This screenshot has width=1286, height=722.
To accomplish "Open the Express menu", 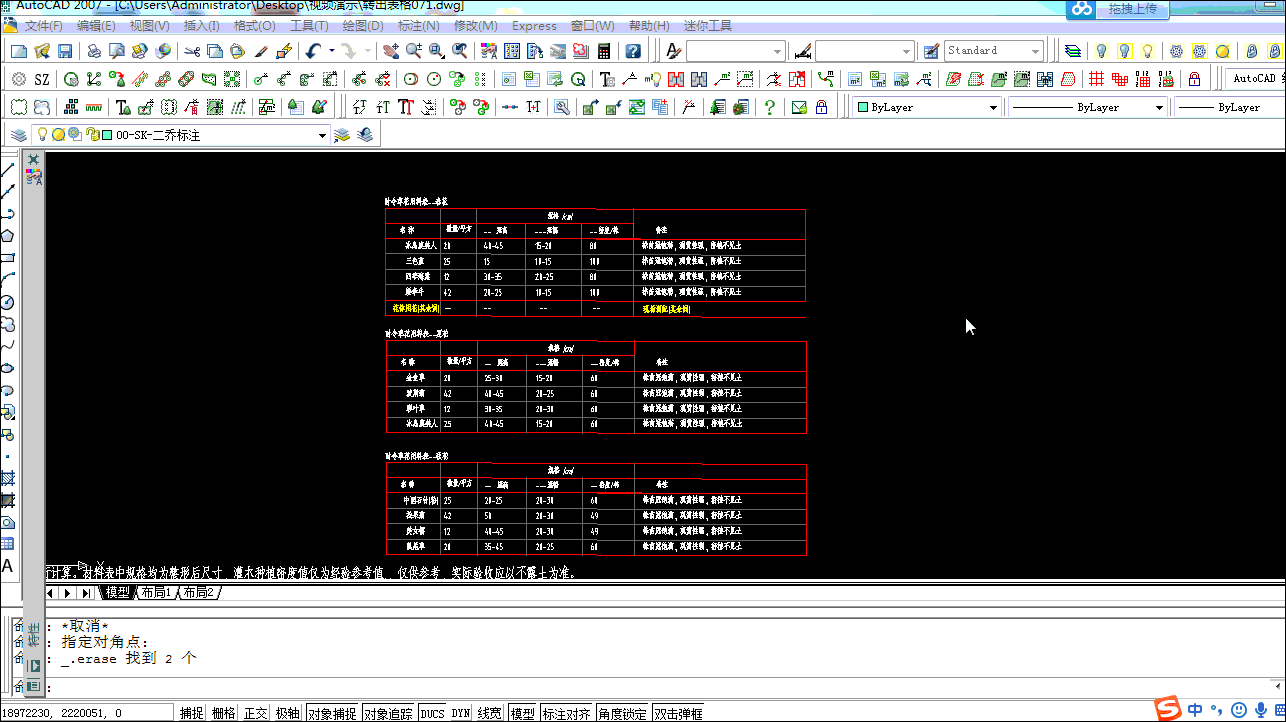I will [x=534, y=26].
